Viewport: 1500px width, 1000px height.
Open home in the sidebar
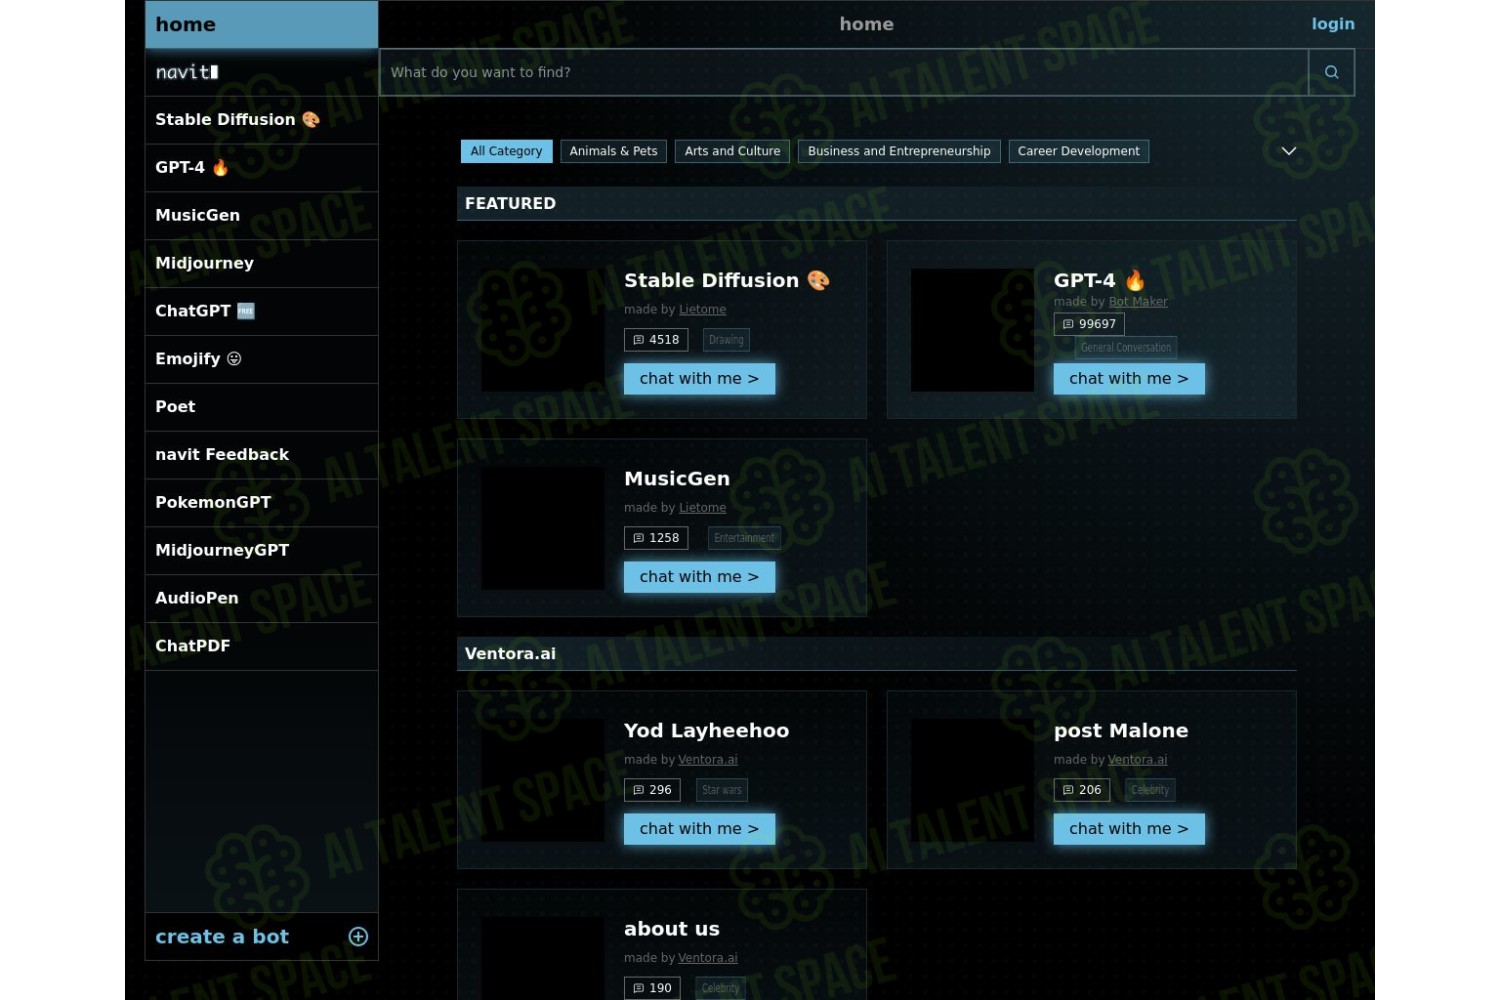pyautogui.click(x=261, y=24)
